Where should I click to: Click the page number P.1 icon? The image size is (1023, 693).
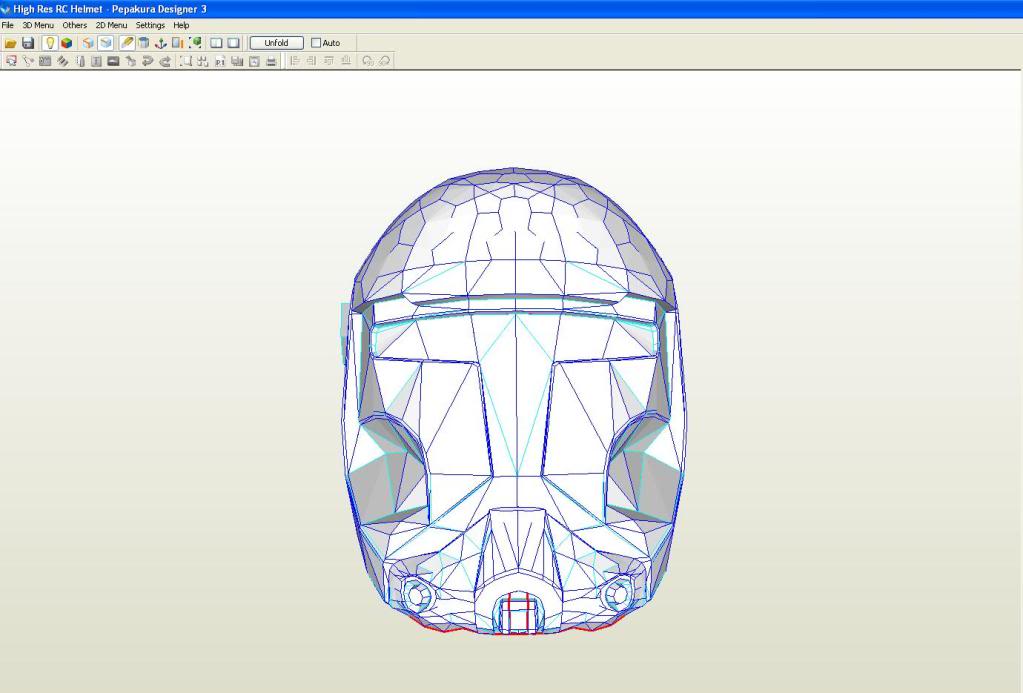pos(220,61)
